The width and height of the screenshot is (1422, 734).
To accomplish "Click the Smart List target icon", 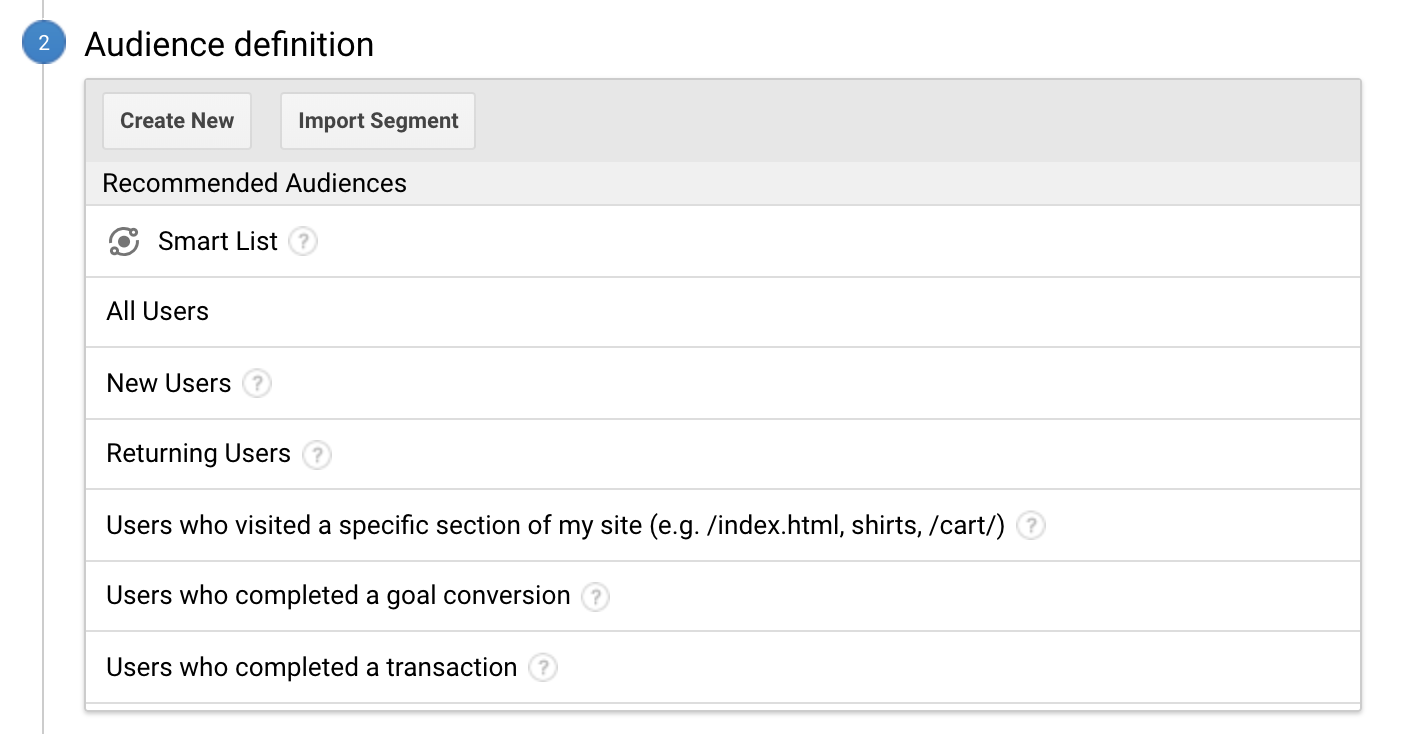I will [123, 242].
